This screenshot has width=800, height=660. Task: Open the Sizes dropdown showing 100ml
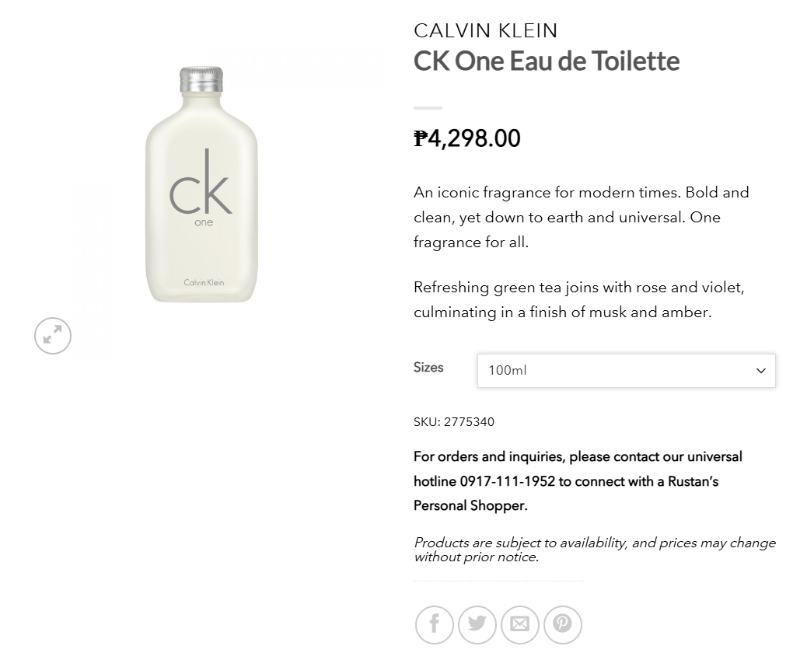pyautogui.click(x=626, y=370)
